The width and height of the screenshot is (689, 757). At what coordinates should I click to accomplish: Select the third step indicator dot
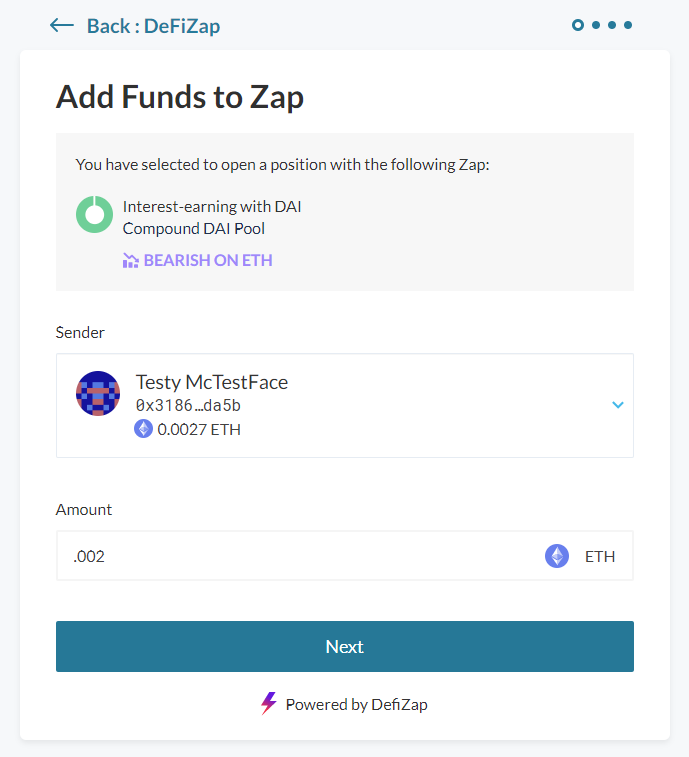pos(612,25)
